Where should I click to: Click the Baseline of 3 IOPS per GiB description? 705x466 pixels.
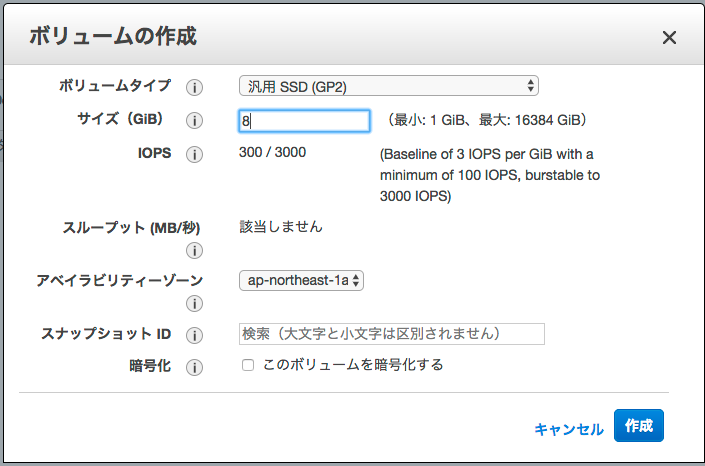(x=490, y=175)
